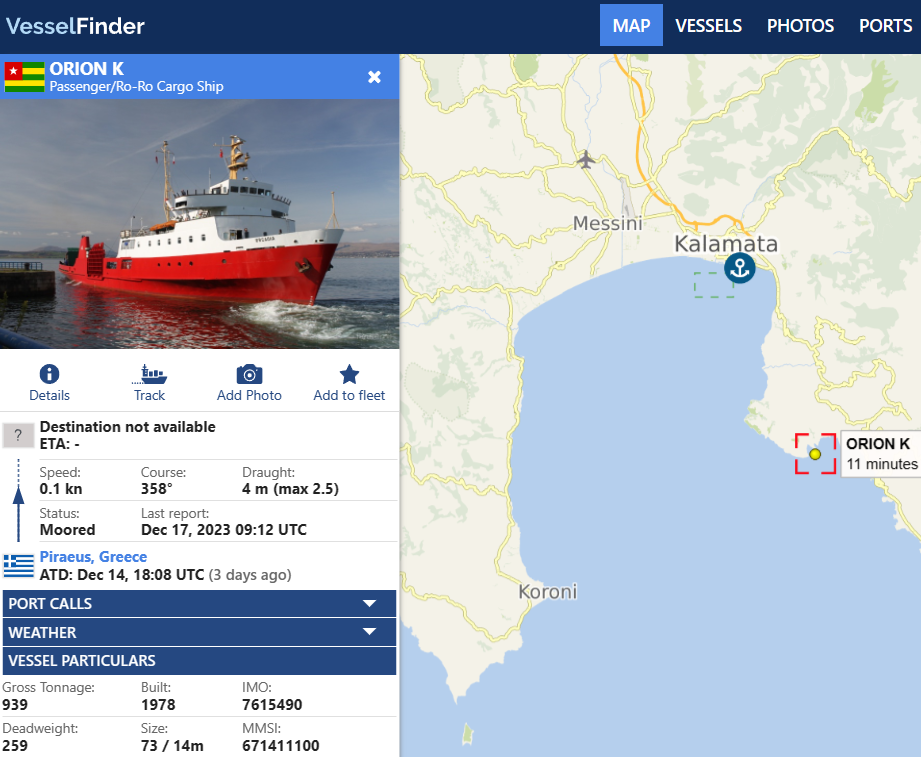Click the Kalamata port anchor marker
The height and width of the screenshot is (757, 921).
coord(740,268)
